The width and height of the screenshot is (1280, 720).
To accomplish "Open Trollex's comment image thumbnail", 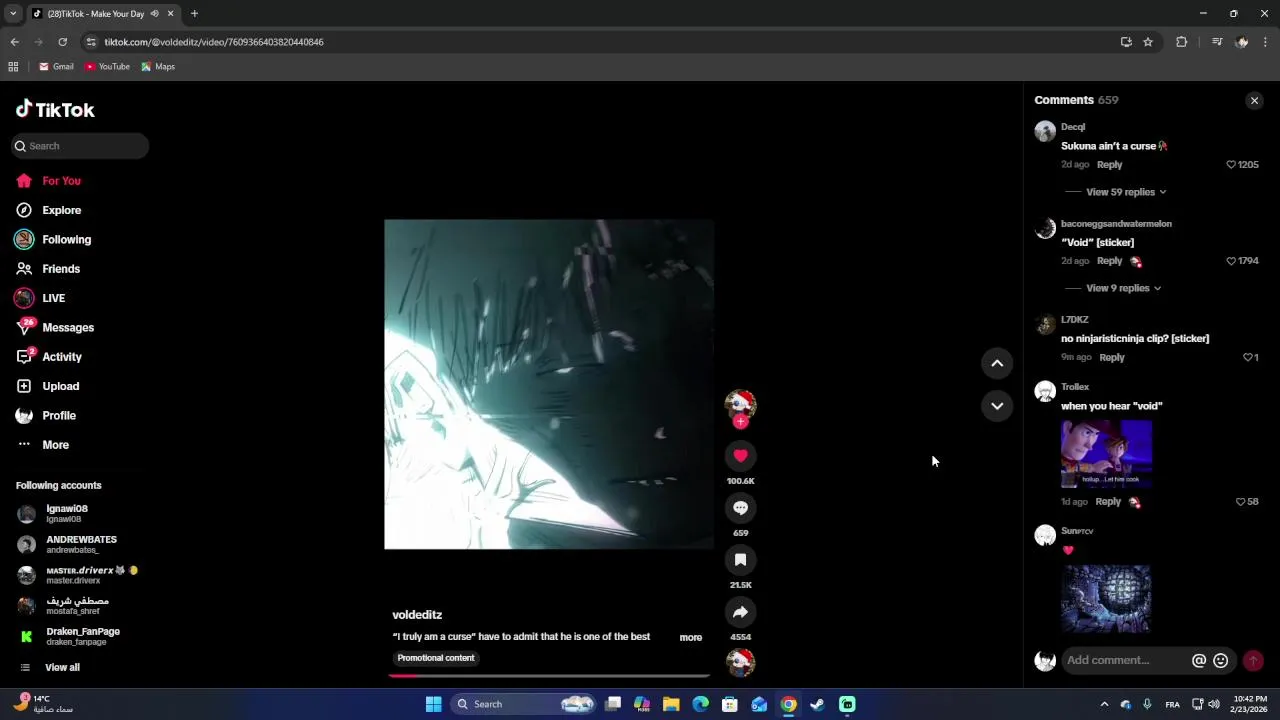I will click(1106, 454).
